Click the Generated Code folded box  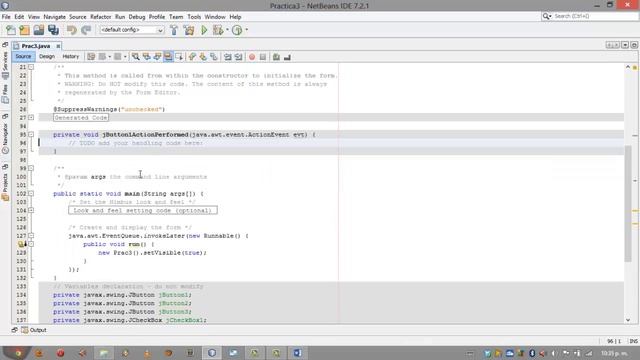(81, 118)
